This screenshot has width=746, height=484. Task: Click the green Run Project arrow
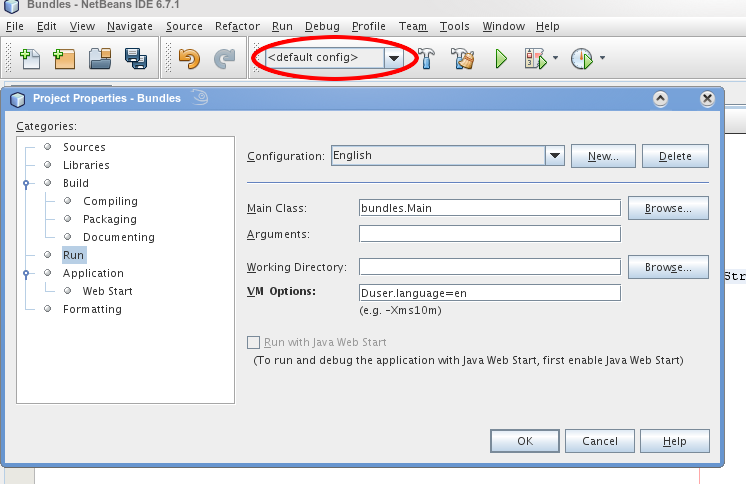pos(501,59)
